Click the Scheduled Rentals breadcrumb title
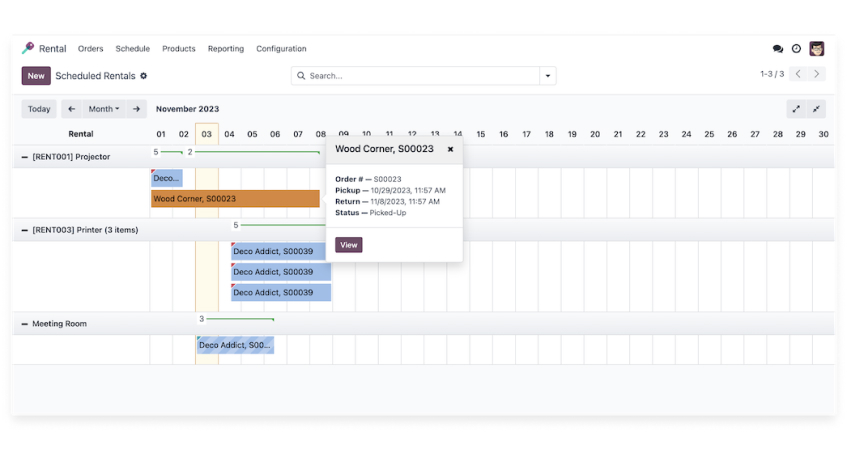Image resolution: width=847 pixels, height=460 pixels. point(95,76)
